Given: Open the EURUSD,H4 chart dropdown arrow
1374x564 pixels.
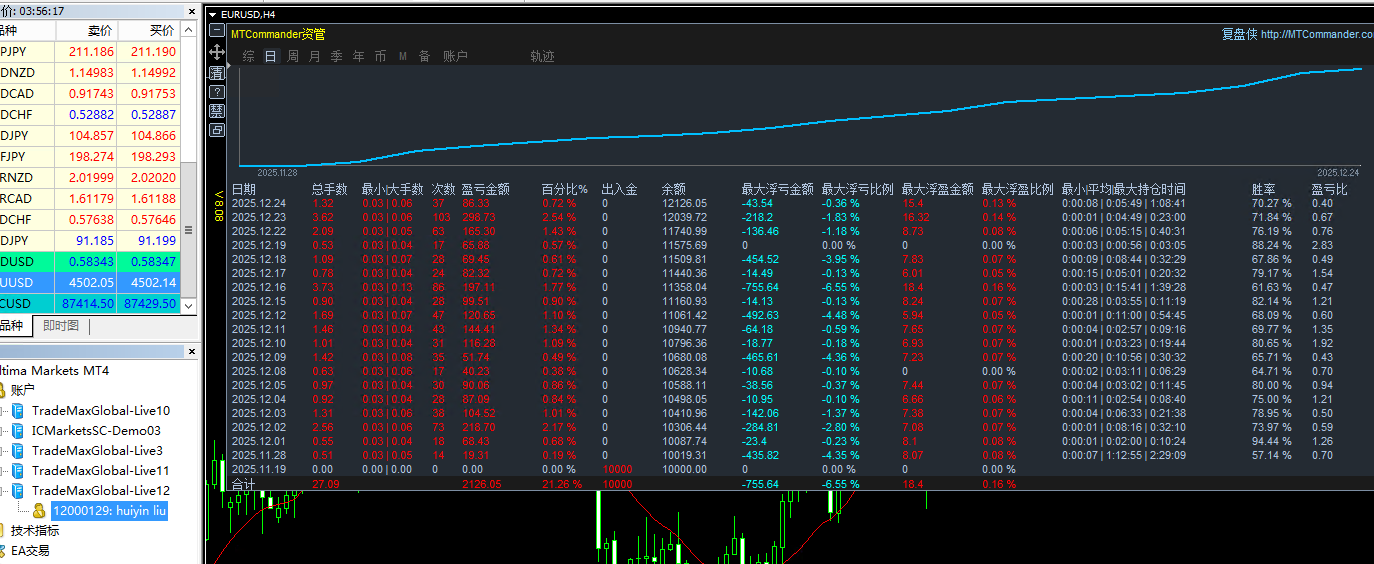Looking at the screenshot, I should pos(212,15).
